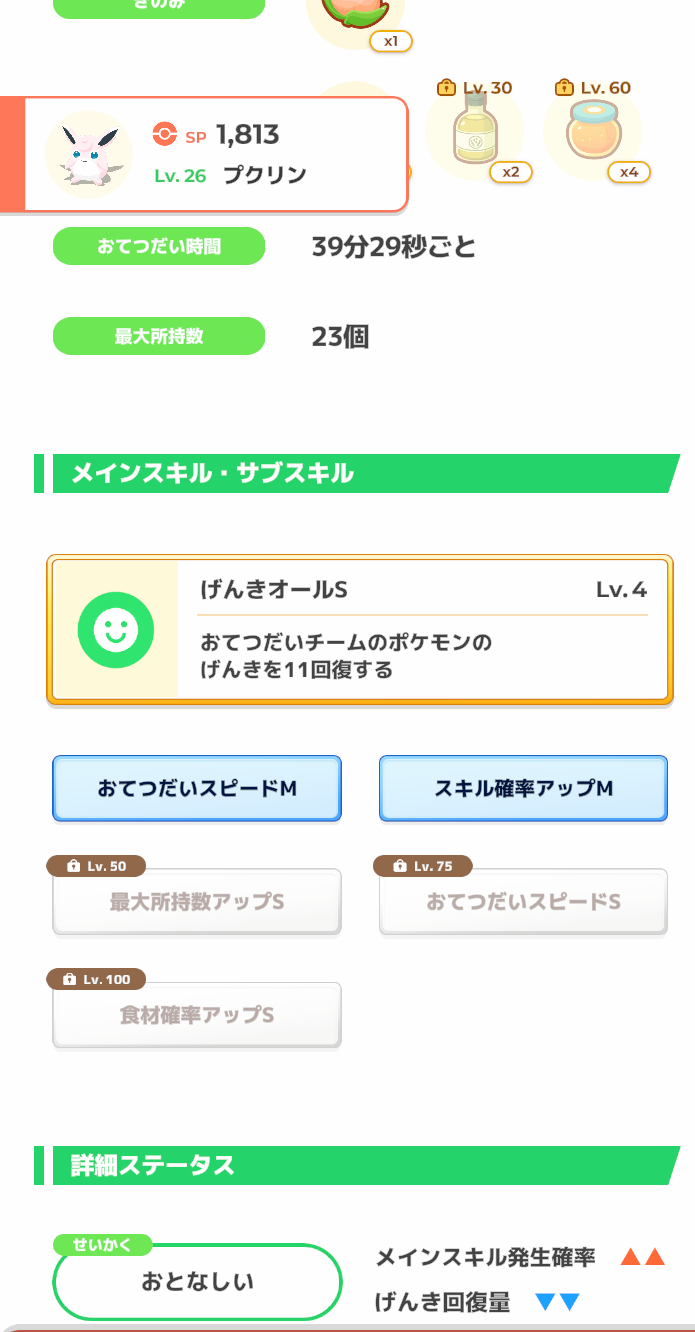This screenshot has width=695, height=1332.
Task: Tap locked おてつだいスピードS sub skill
Action: coord(523,902)
